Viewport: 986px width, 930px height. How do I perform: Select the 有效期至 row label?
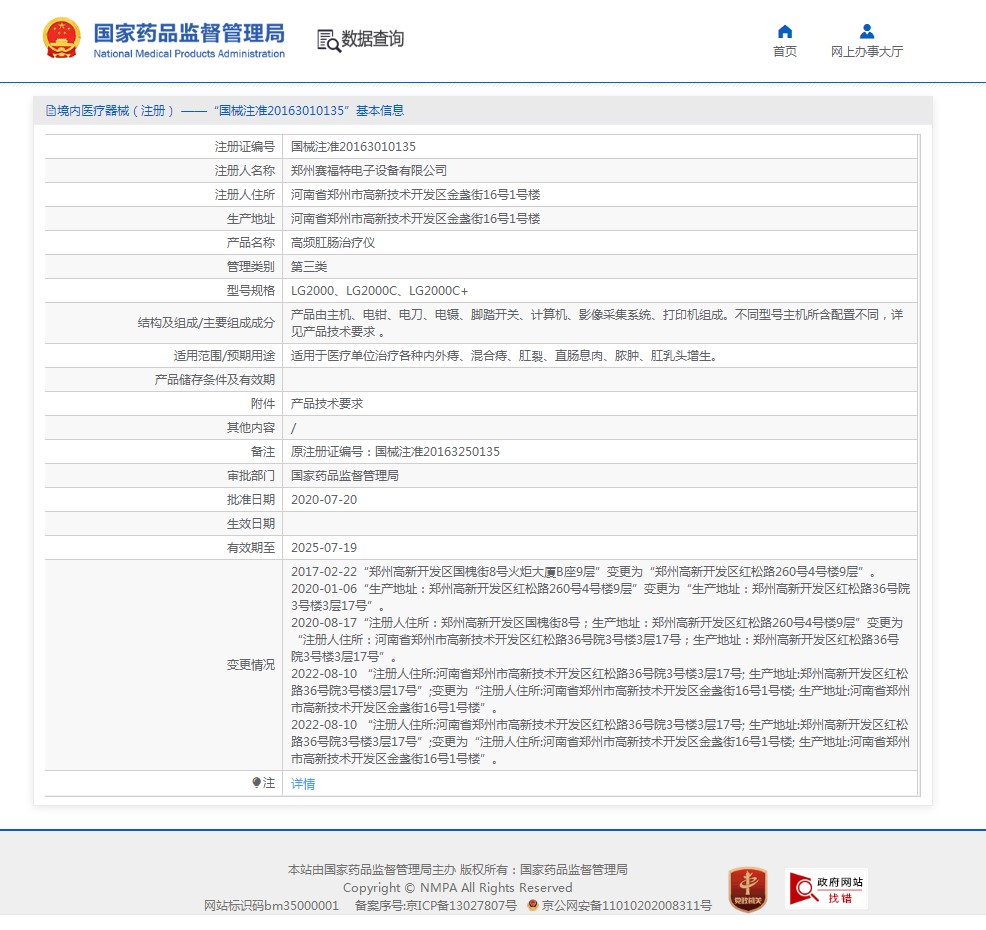(x=251, y=548)
